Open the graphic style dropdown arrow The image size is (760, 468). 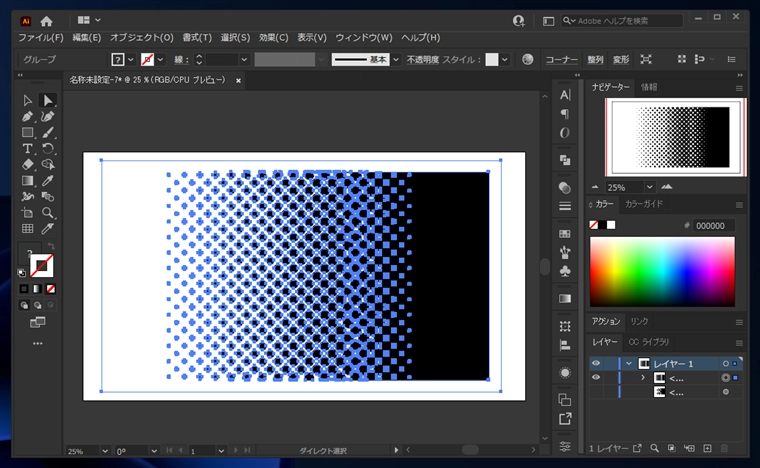pyautogui.click(x=505, y=60)
